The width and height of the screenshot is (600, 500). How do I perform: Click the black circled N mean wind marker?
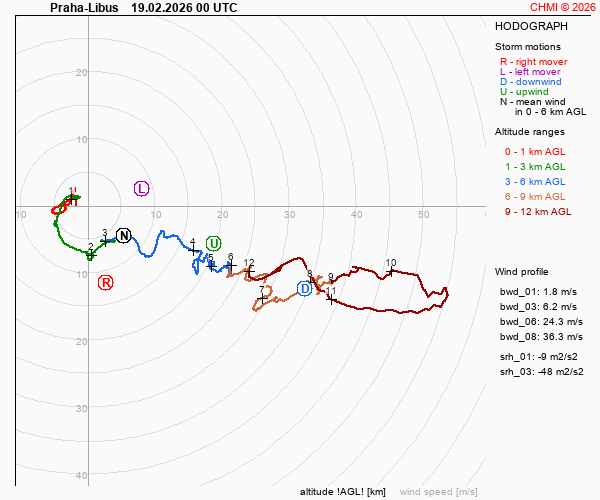click(123, 235)
